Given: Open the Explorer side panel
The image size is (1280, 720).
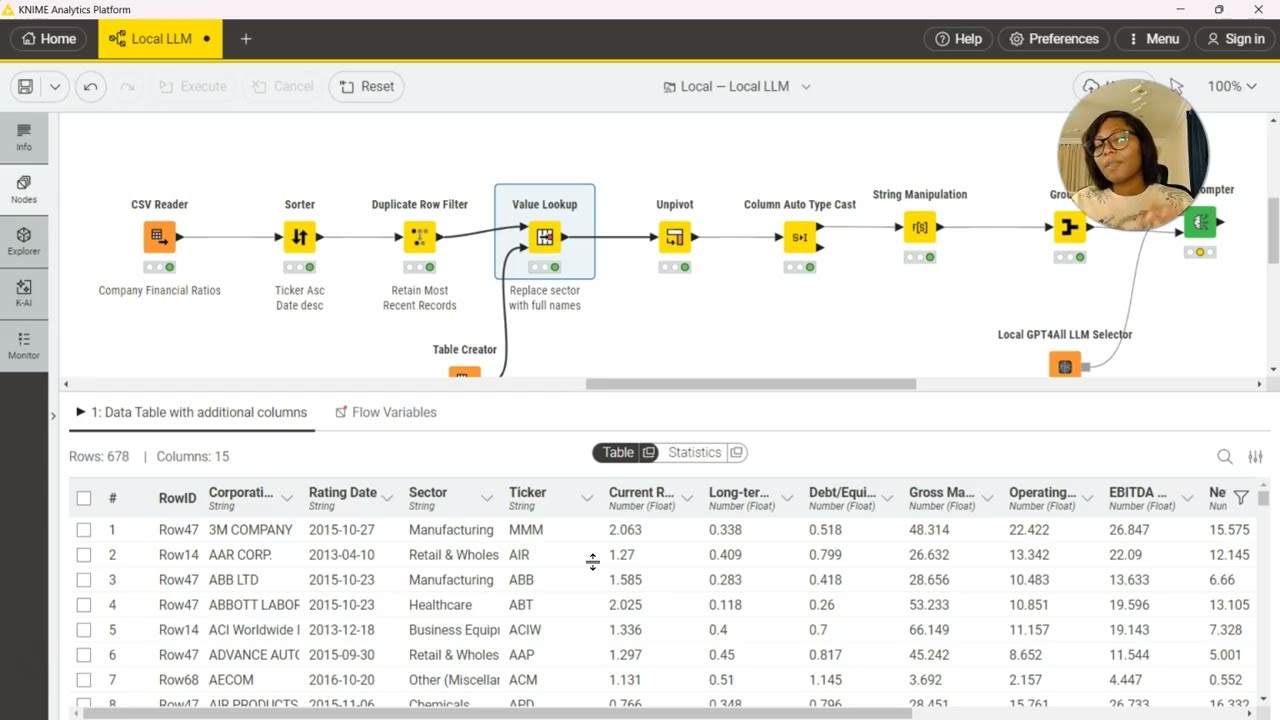Looking at the screenshot, I should point(24,242).
